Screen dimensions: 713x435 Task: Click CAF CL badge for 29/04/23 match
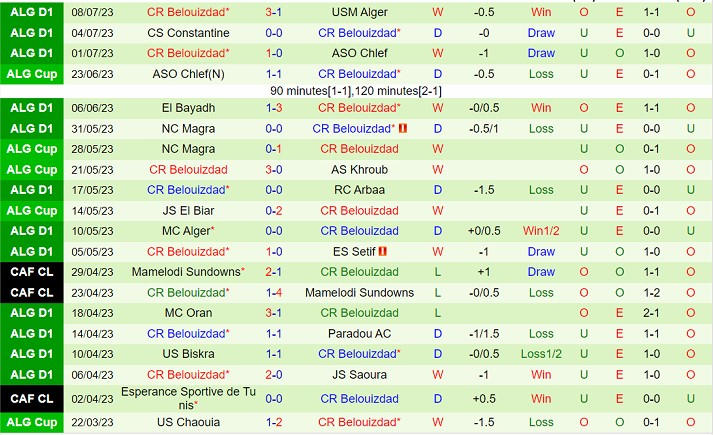[31, 272]
